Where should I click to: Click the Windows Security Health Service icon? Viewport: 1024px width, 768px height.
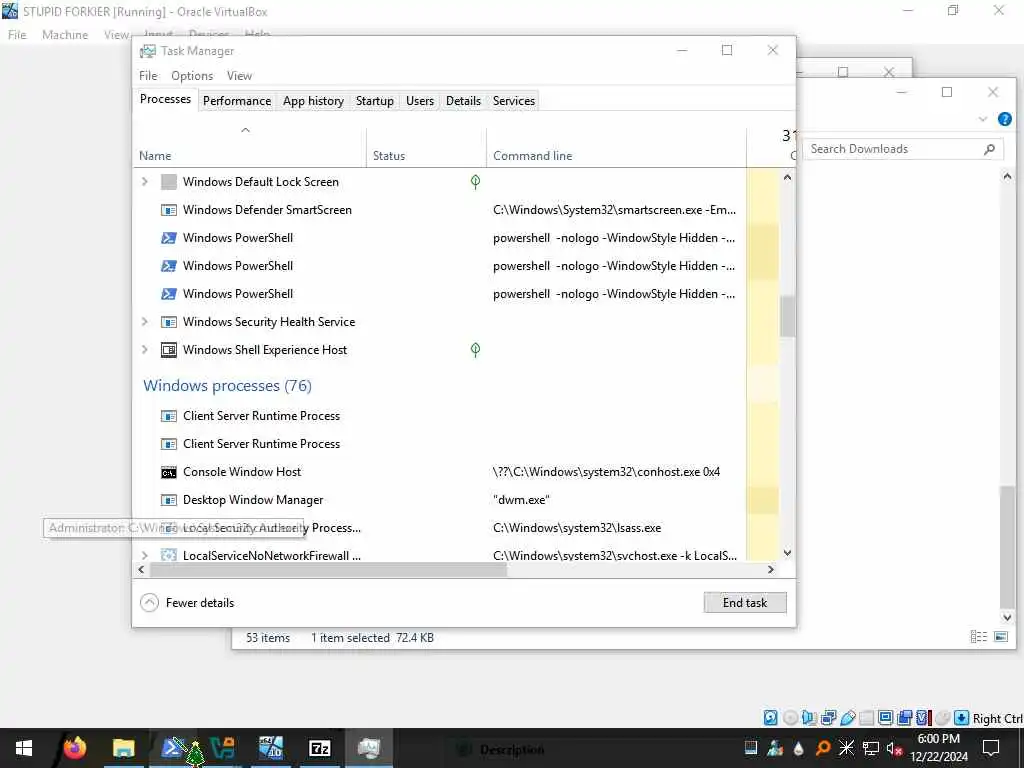(x=168, y=323)
